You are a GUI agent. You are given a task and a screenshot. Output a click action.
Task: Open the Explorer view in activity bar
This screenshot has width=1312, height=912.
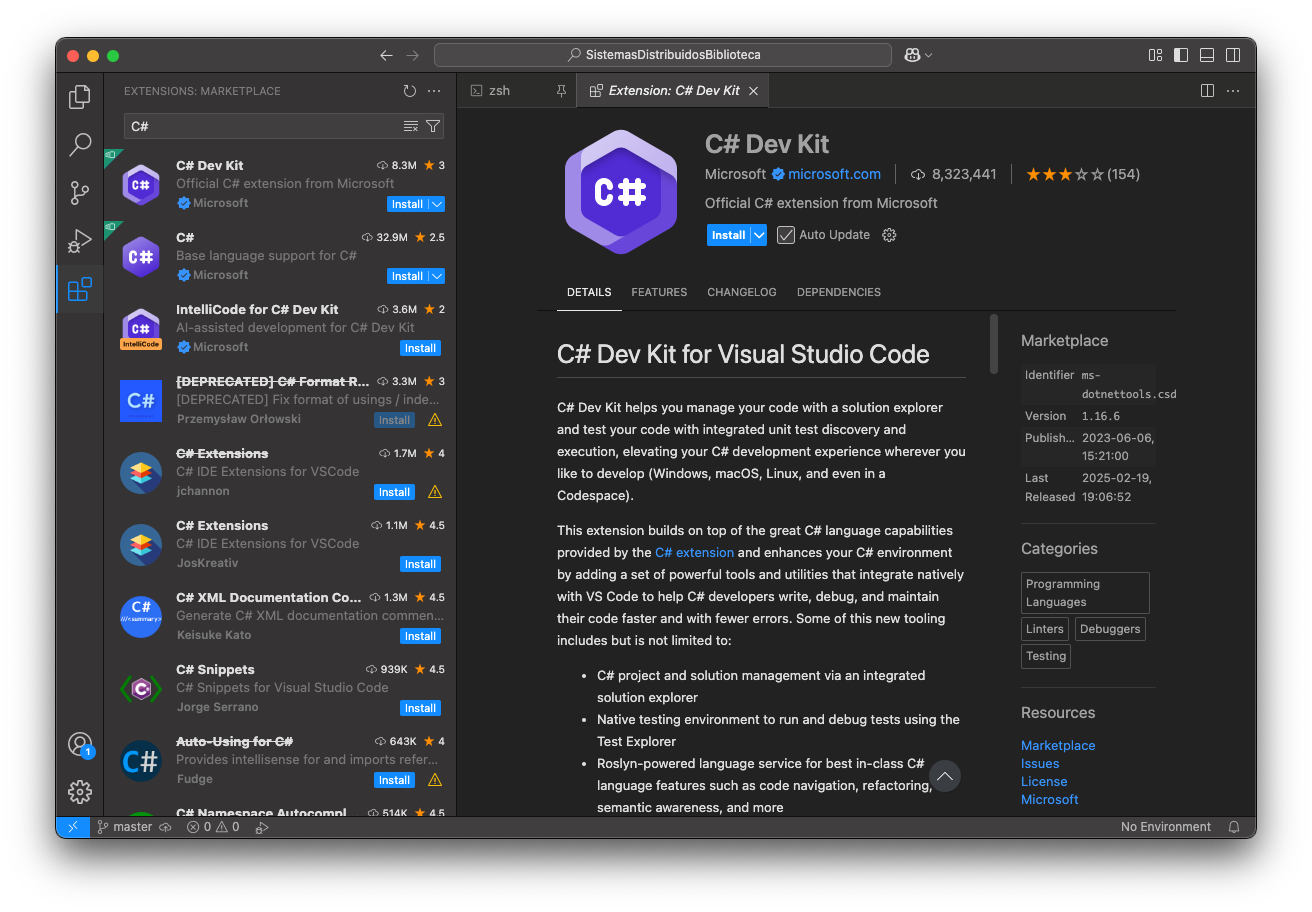click(x=80, y=97)
